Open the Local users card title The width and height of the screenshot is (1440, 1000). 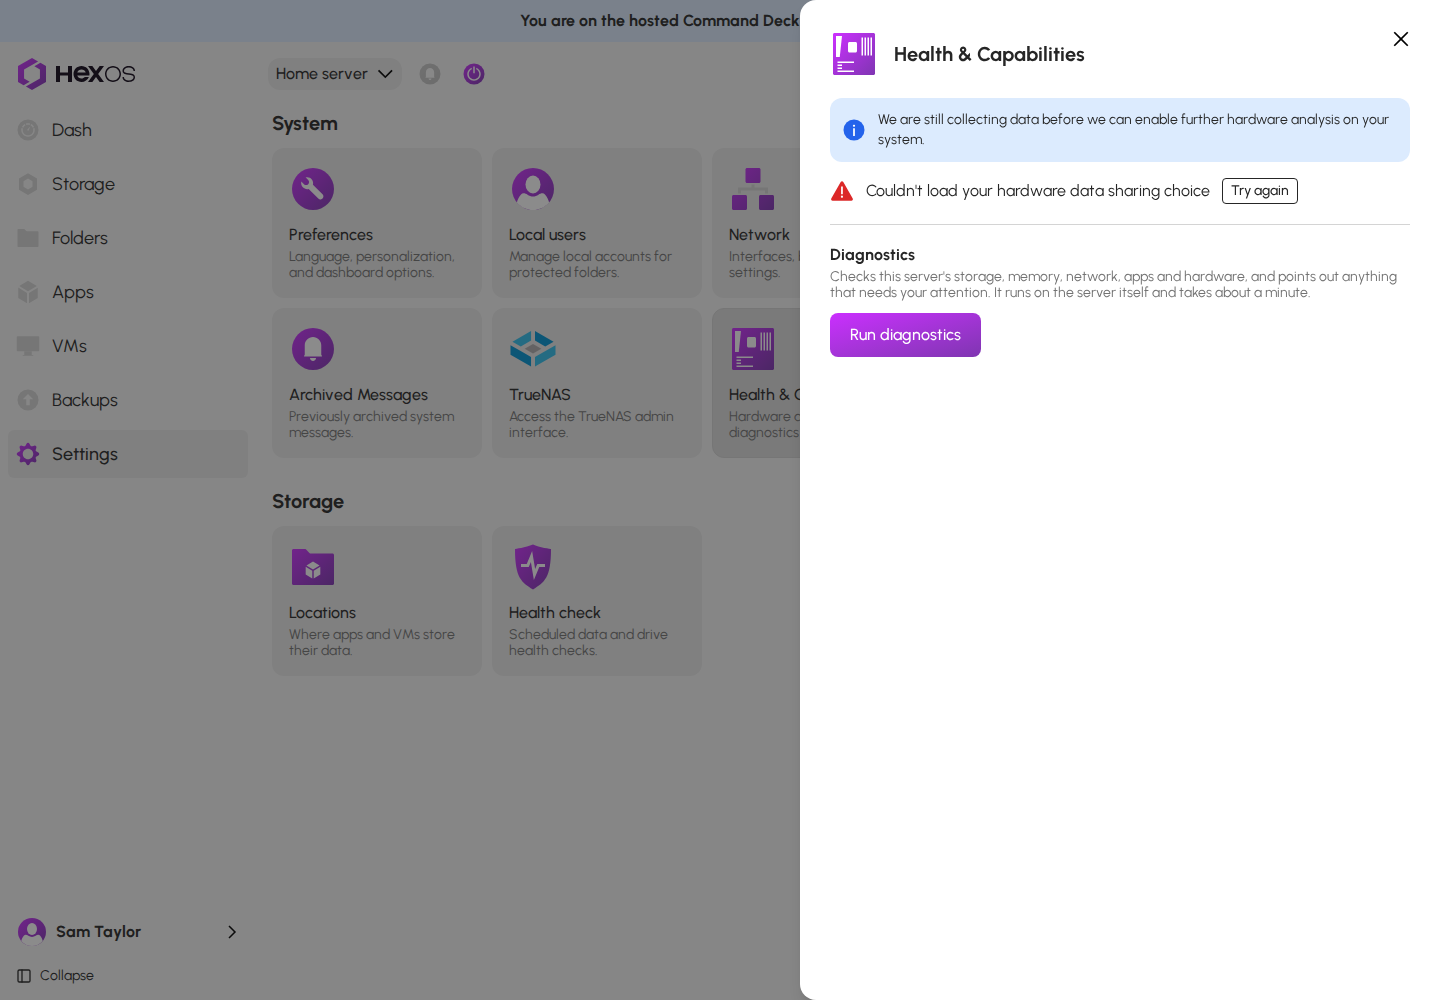[x=547, y=235]
